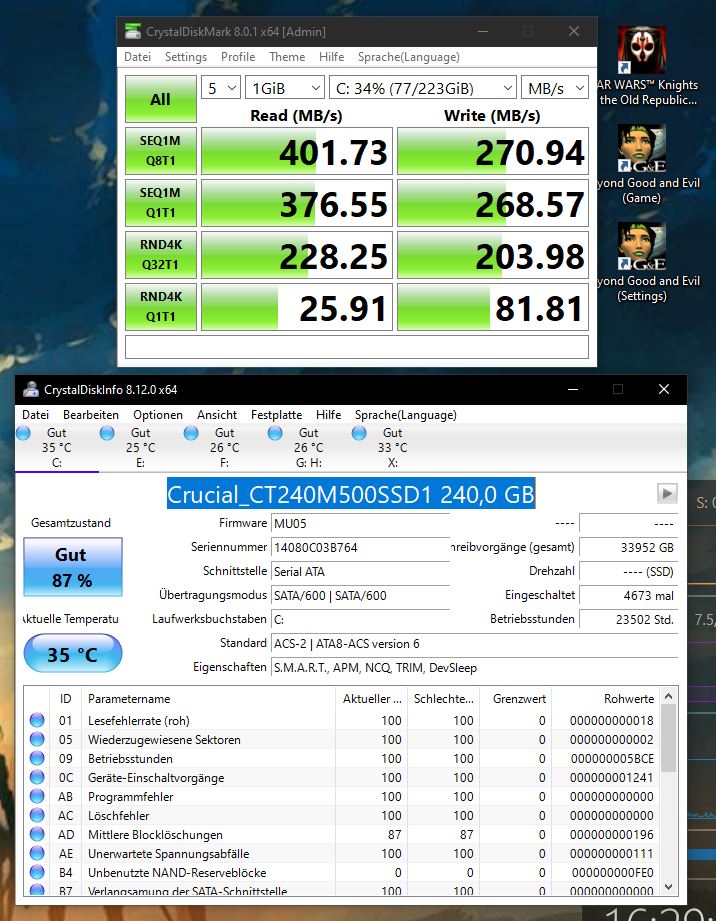Click the Eingeschaltet value 4673 mal

pyautogui.click(x=628, y=595)
